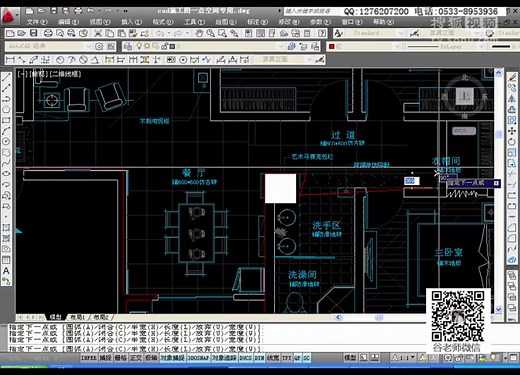Click the Zoom Realtime magnifier icon
Image resolution: width=520 pixels, height=375 pixels.
[210, 33]
